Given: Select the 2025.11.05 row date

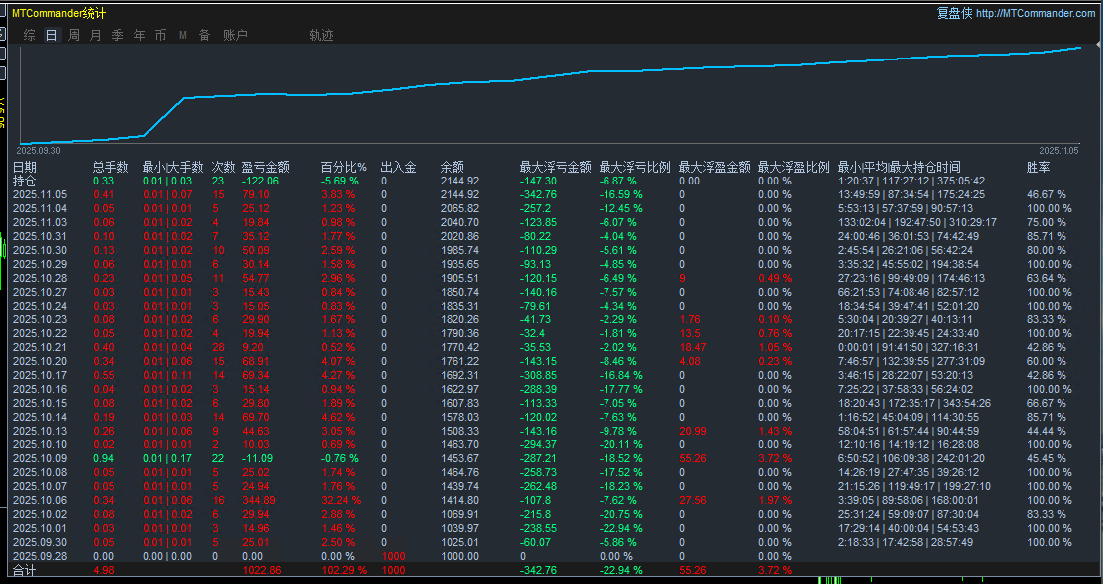Looking at the screenshot, I should (x=39, y=194).
